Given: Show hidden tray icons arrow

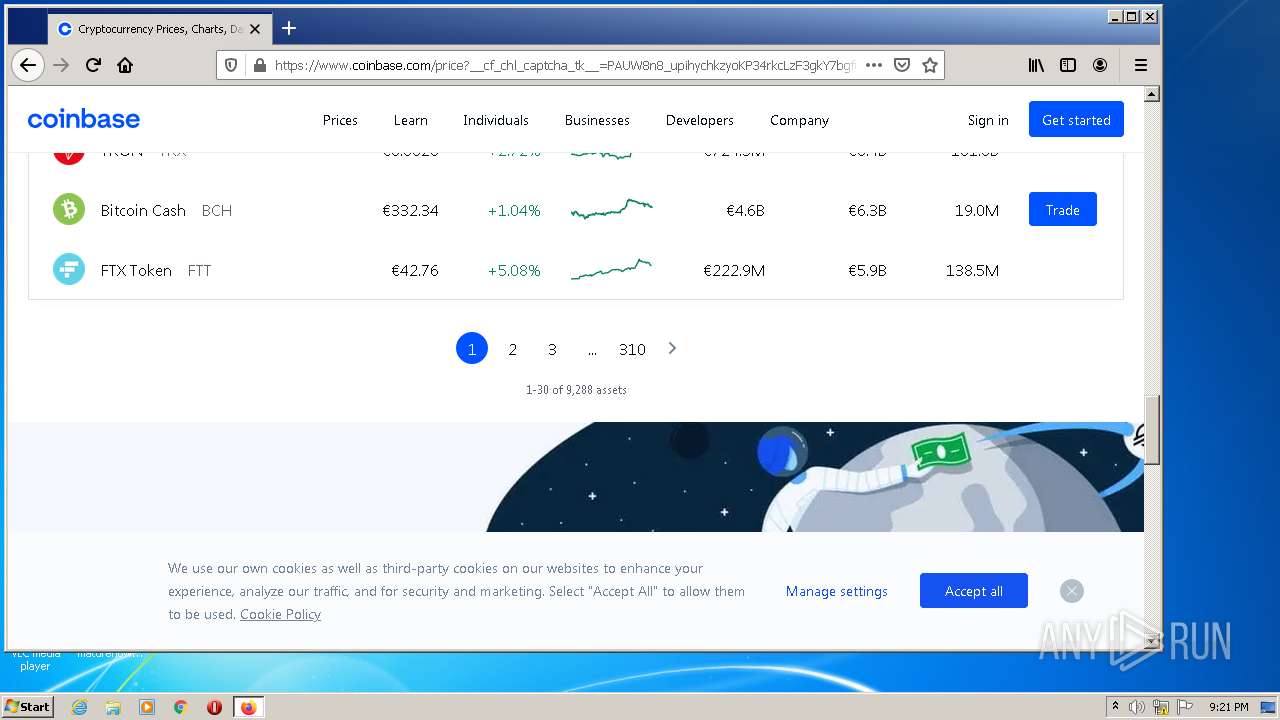Looking at the screenshot, I should 1115,706.
